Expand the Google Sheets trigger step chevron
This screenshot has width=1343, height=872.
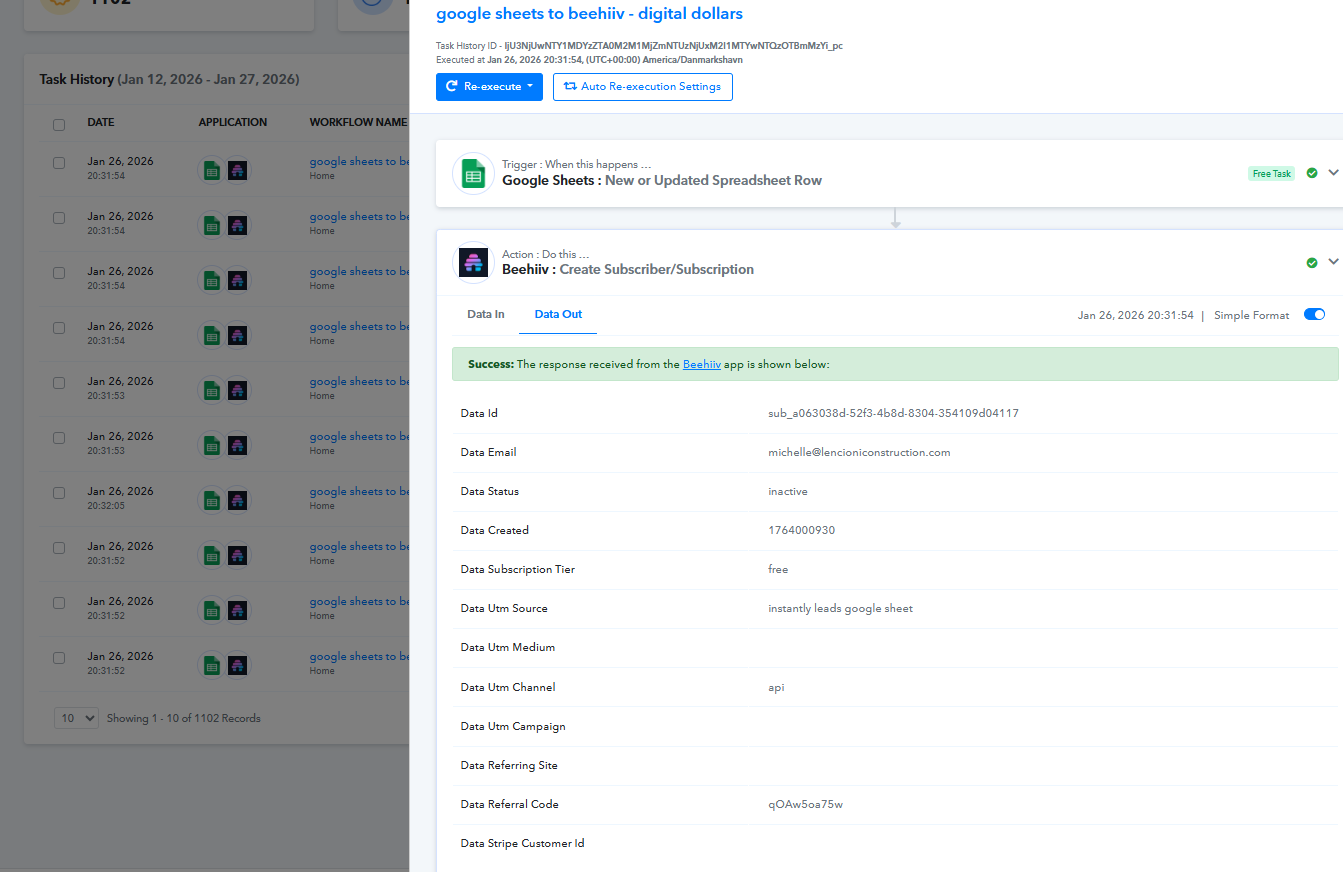[x=1333, y=173]
